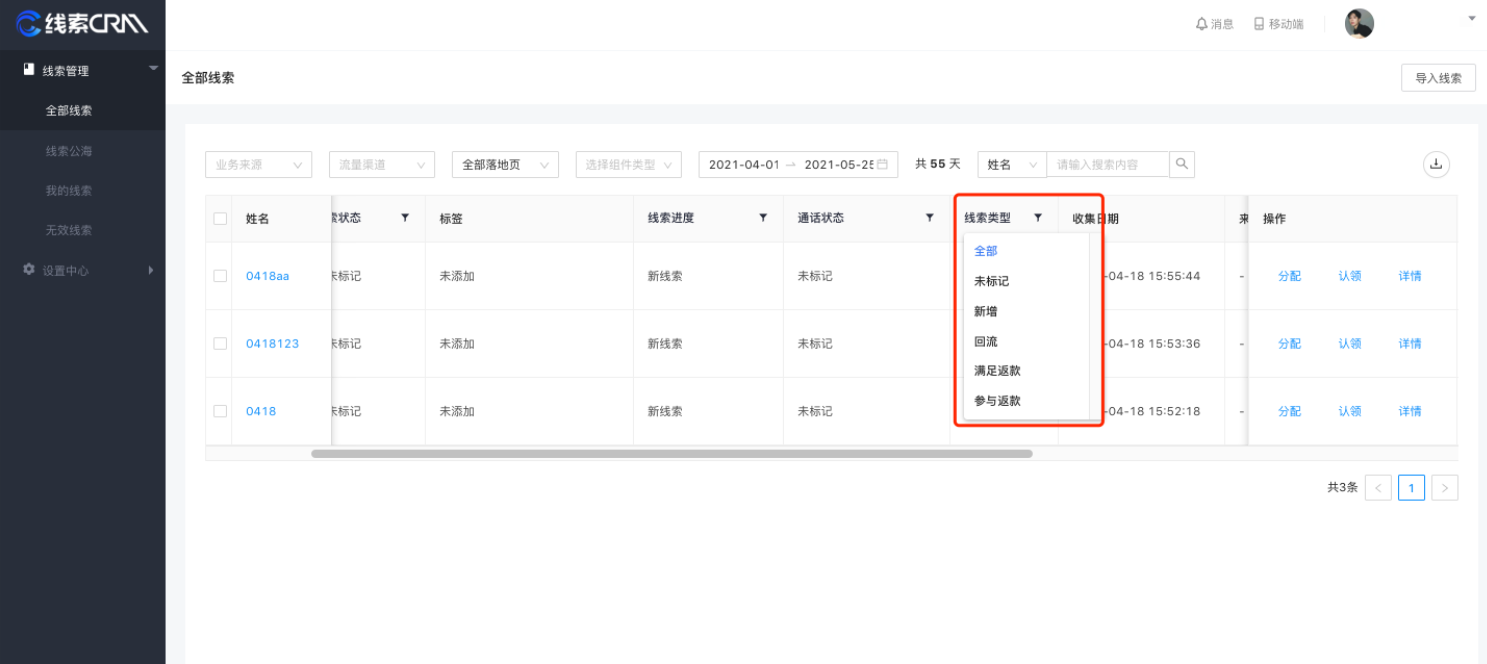Open the filter funnel on 线索进度 column
1487x664 pixels.
click(x=763, y=217)
